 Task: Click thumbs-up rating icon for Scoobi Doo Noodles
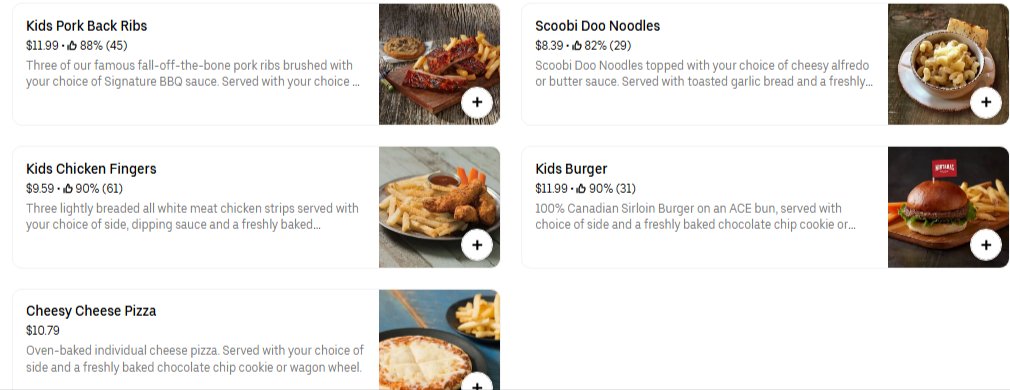(576, 46)
